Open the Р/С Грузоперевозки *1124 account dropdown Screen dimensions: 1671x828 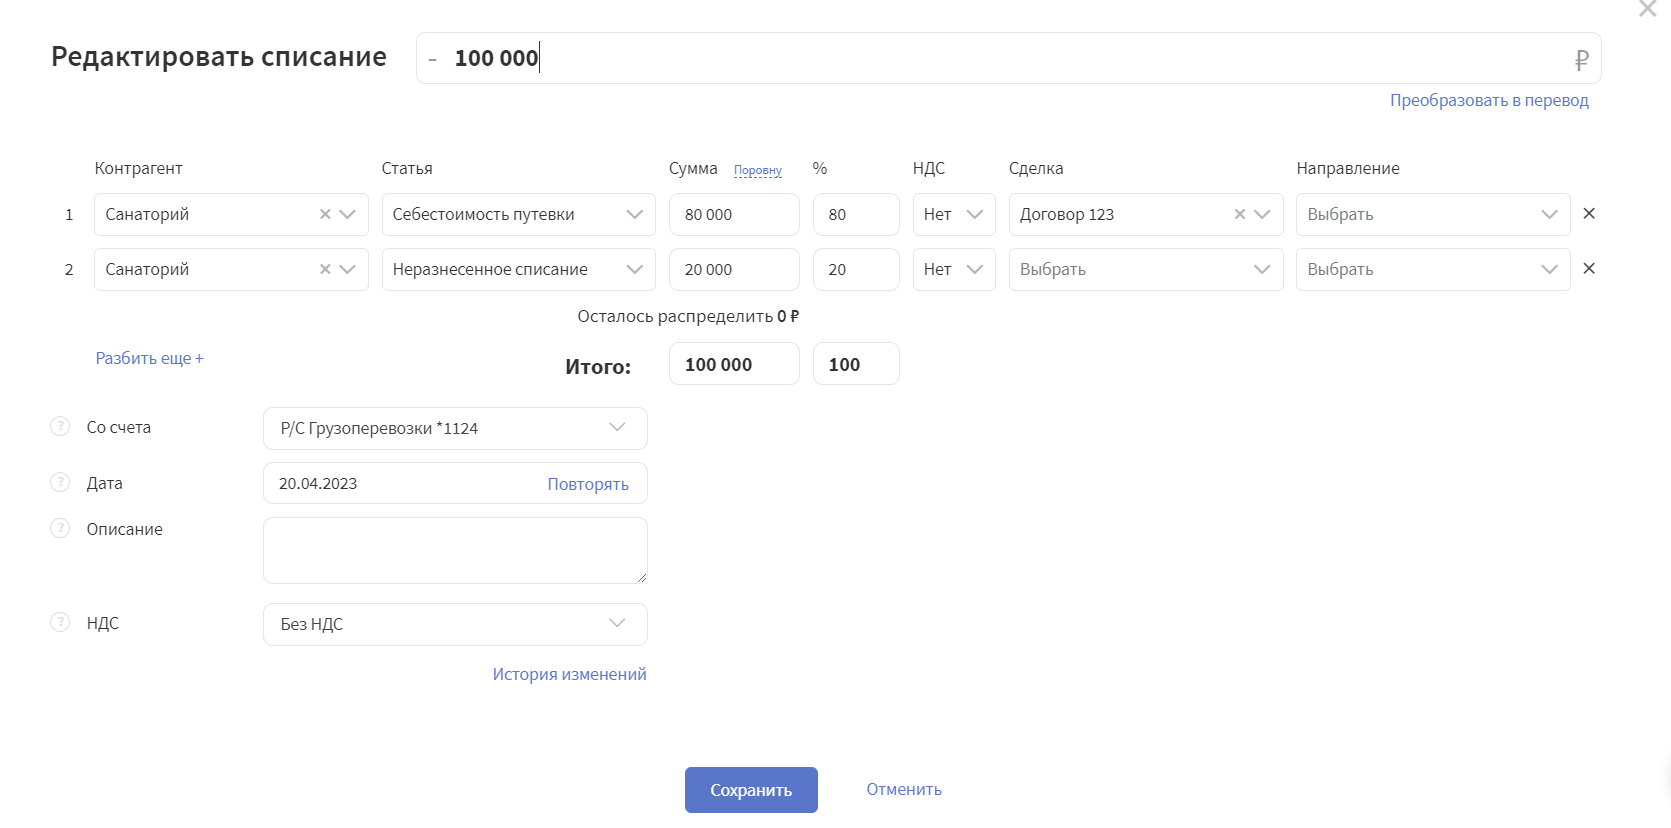click(x=455, y=428)
